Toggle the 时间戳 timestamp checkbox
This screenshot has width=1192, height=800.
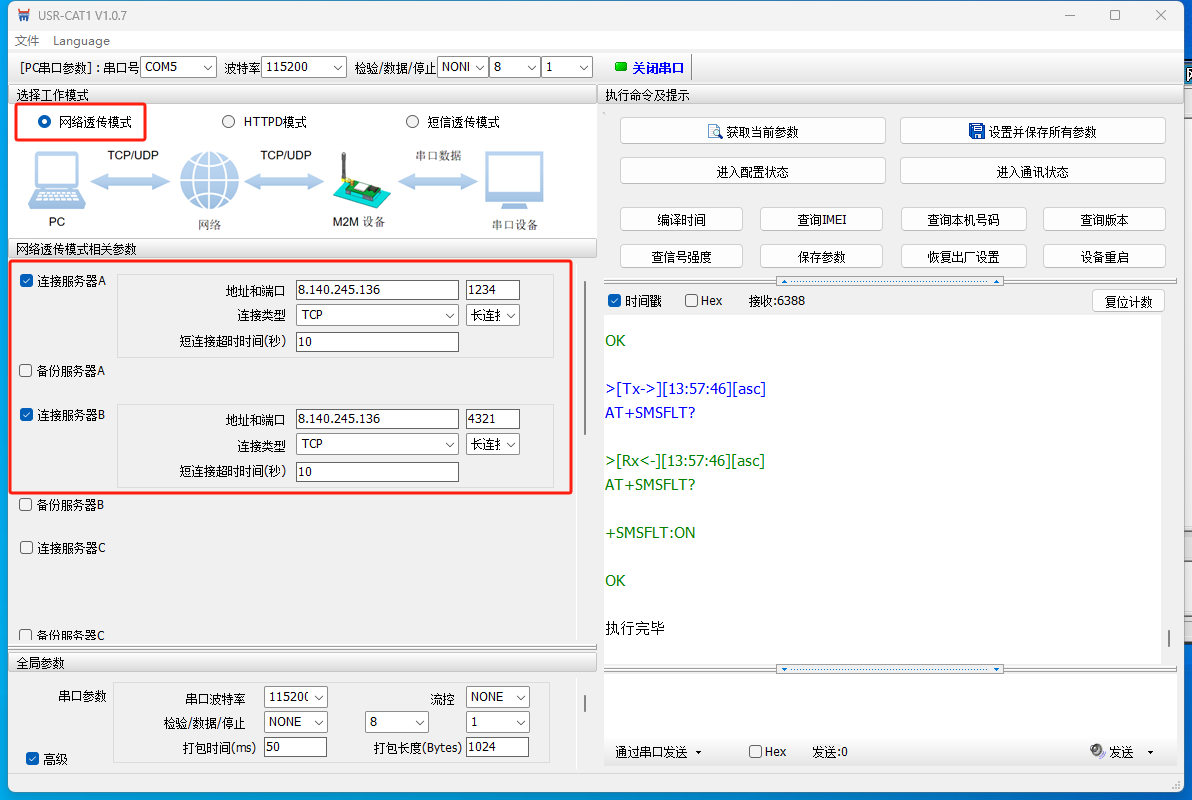click(x=615, y=301)
